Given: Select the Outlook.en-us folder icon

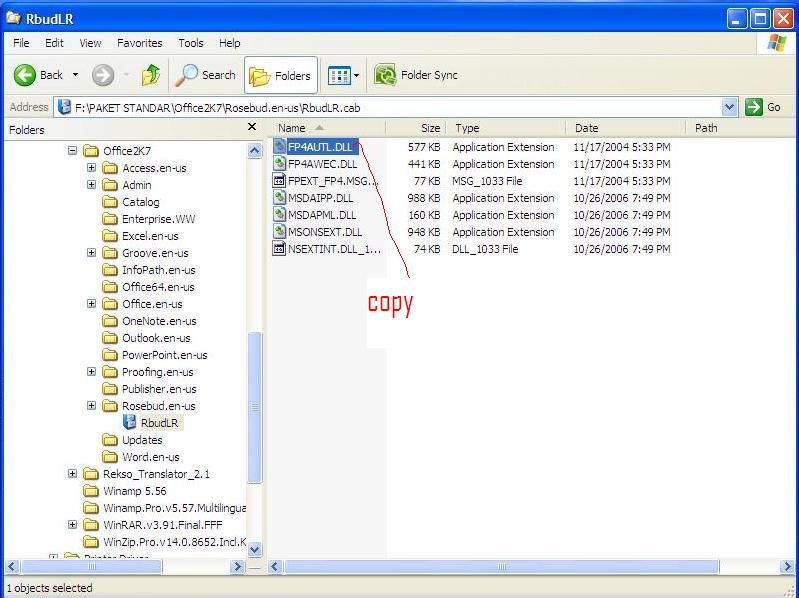Looking at the screenshot, I should tap(110, 338).
